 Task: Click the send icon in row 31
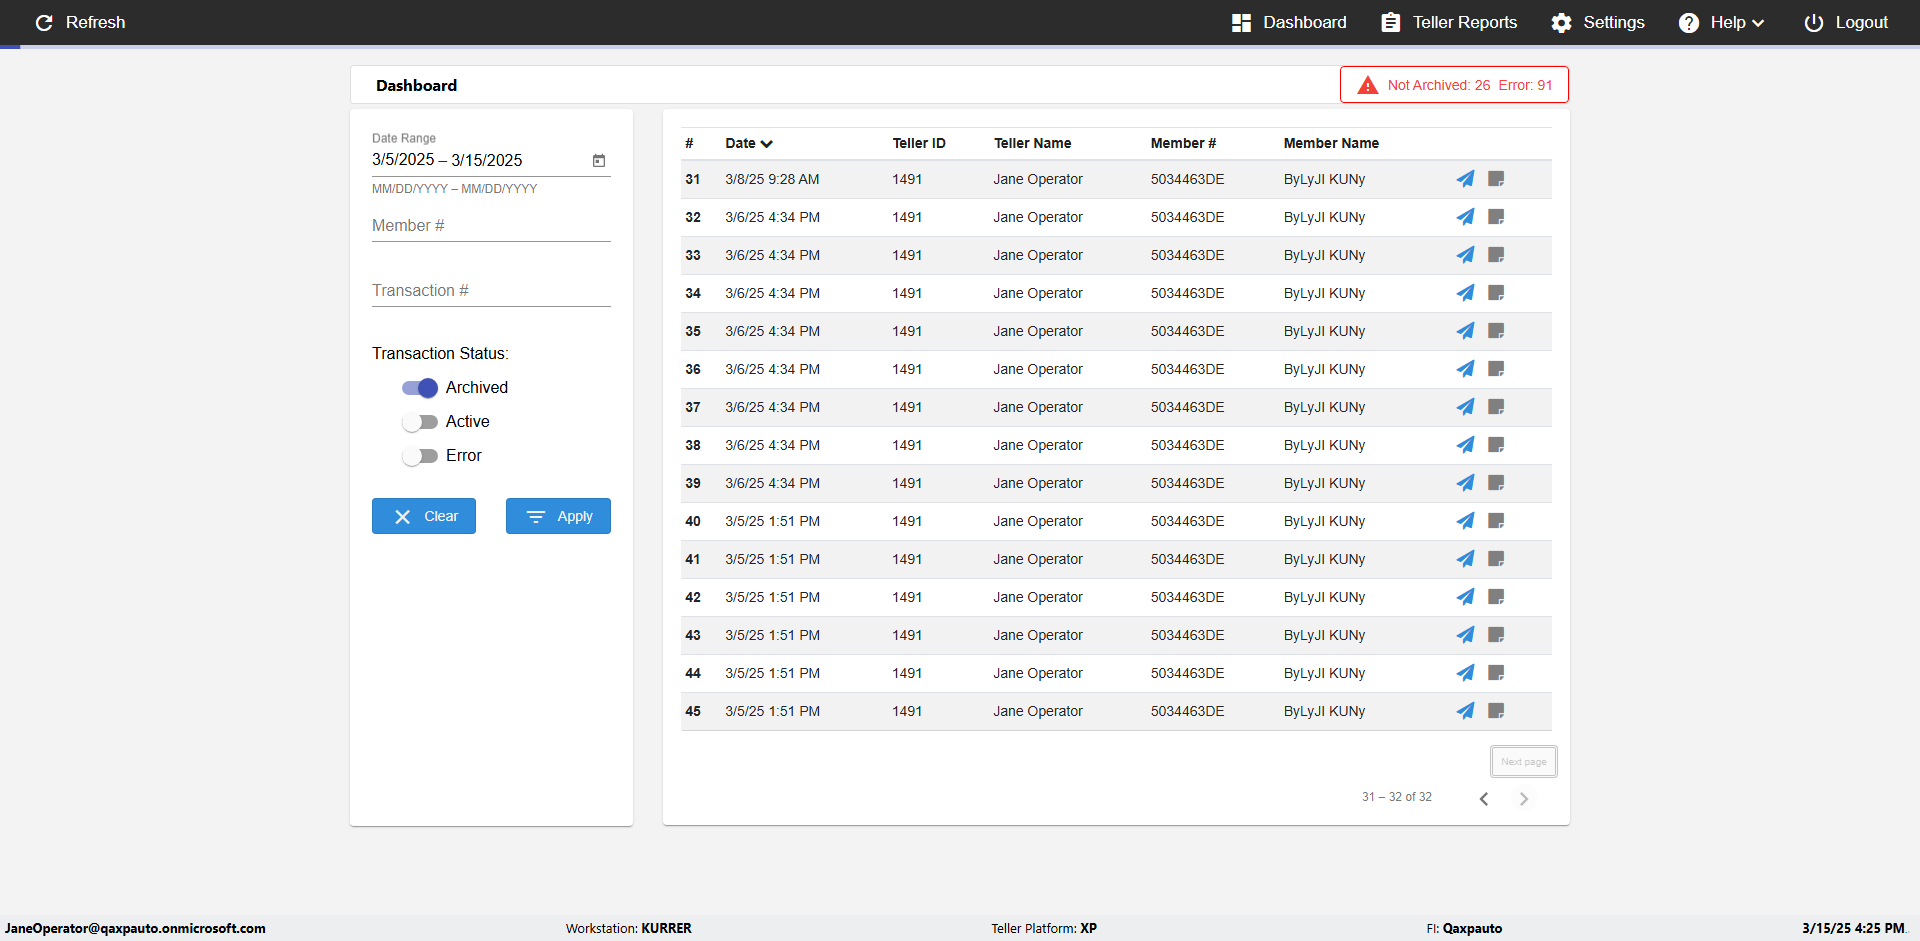1465,179
